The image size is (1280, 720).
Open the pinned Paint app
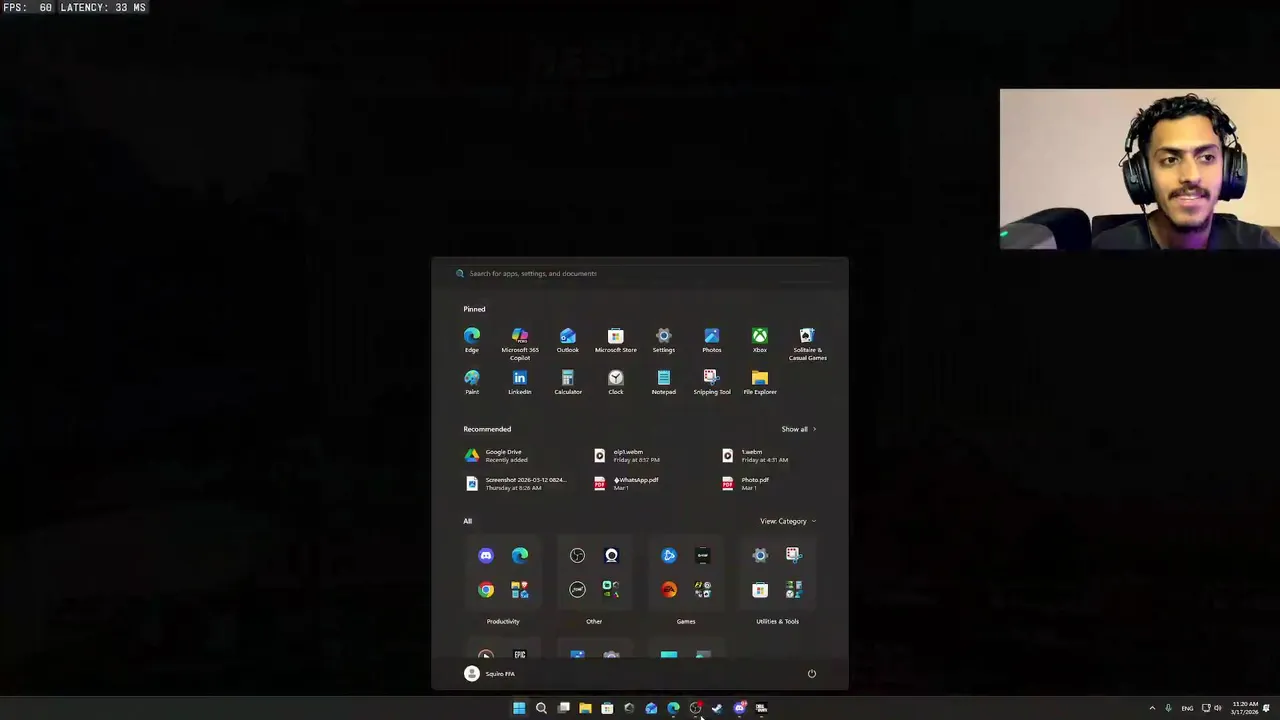tap(472, 382)
